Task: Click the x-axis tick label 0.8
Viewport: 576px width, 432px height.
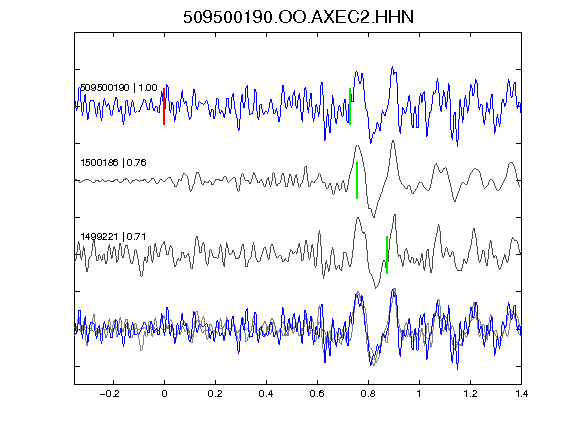Action: click(368, 394)
